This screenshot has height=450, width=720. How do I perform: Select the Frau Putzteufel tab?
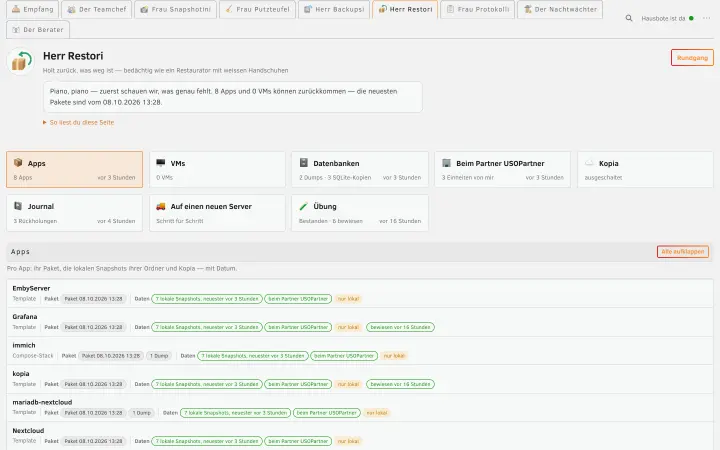257,9
